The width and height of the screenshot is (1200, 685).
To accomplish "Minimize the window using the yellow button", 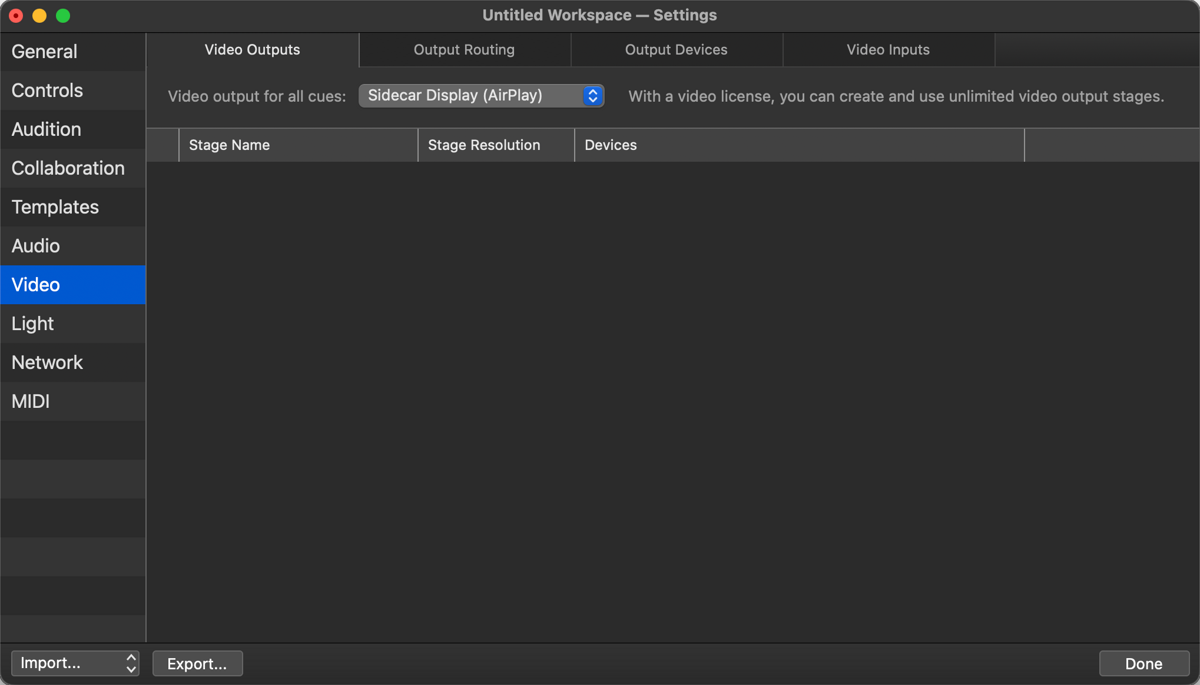I will tap(39, 16).
